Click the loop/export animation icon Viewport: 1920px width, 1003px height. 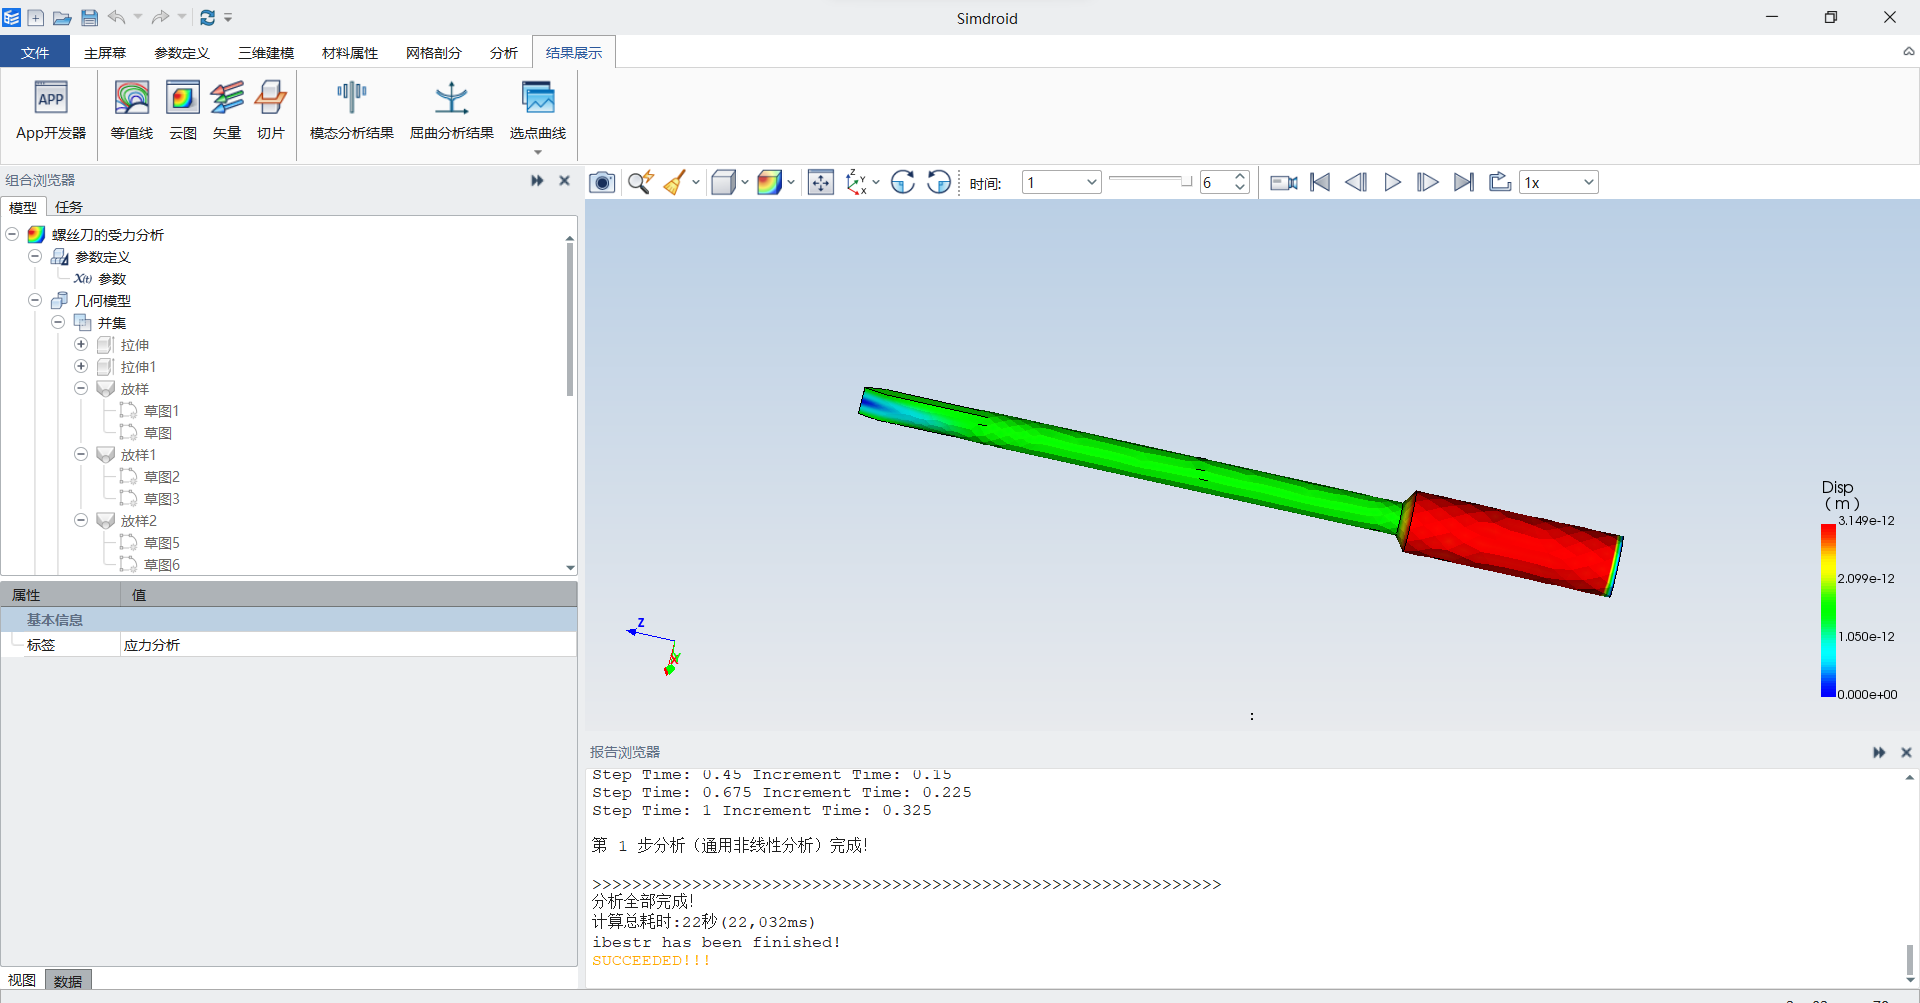pos(1500,182)
